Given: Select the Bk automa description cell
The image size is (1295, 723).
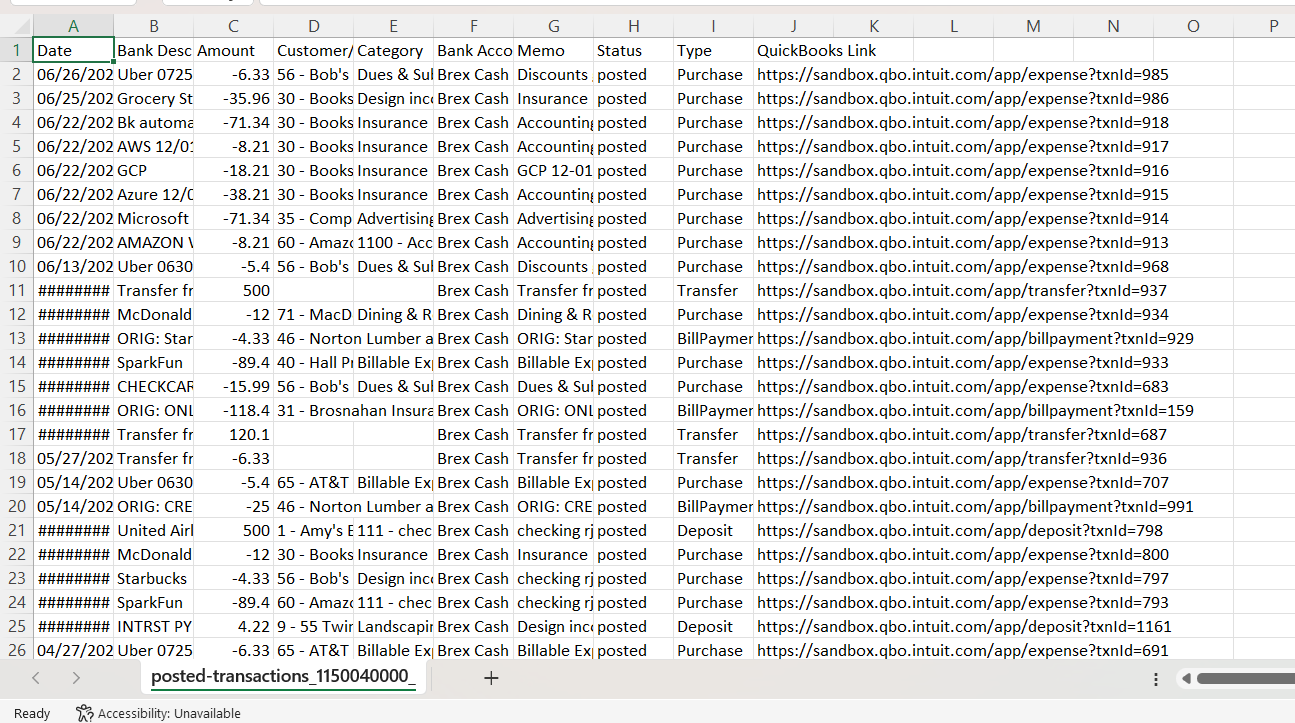Looking at the screenshot, I should (x=153, y=122).
